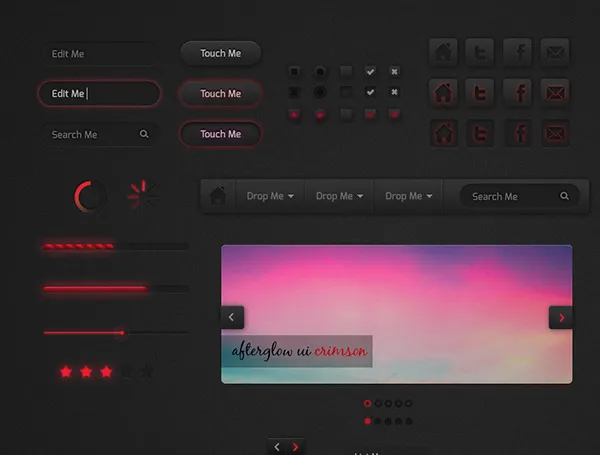Click the handle of the thin red slider

click(121, 332)
